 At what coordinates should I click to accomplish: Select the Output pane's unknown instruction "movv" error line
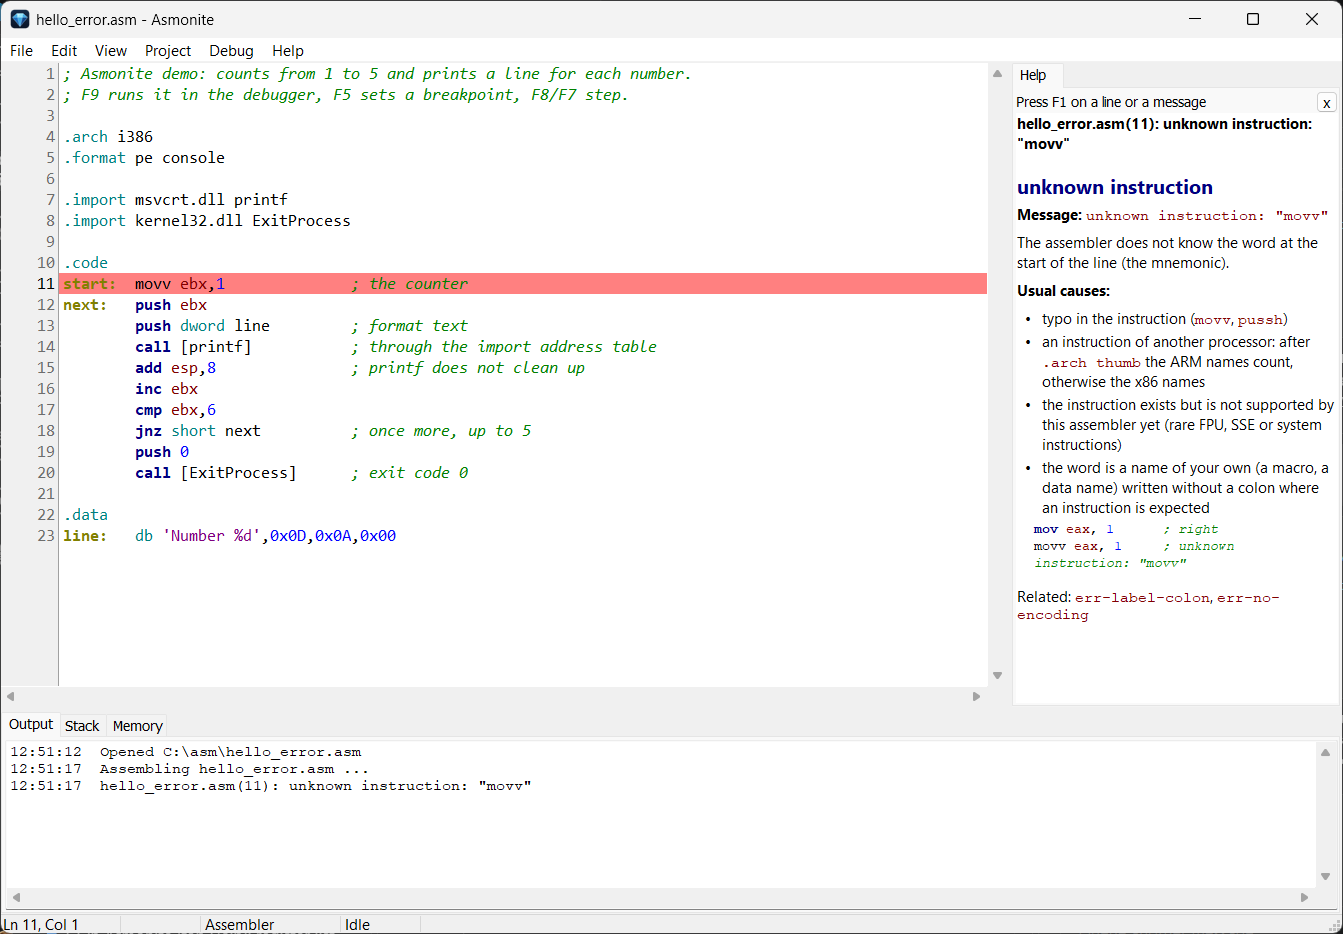point(315,786)
